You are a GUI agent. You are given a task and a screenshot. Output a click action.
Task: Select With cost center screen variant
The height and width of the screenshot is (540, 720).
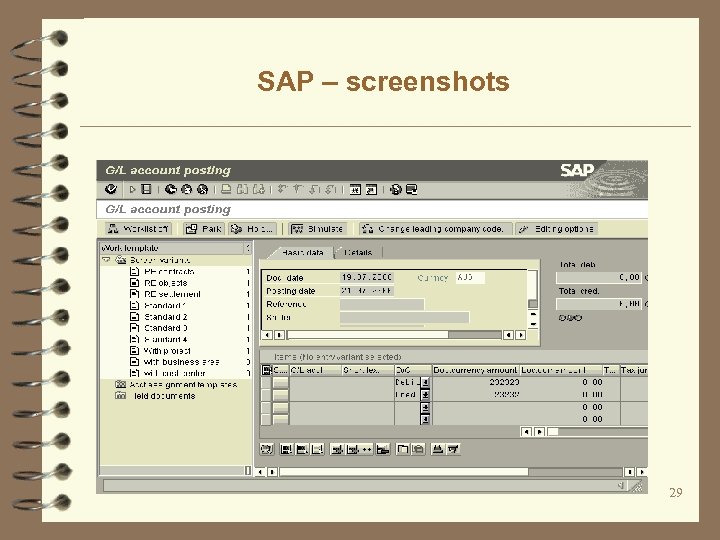174,373
